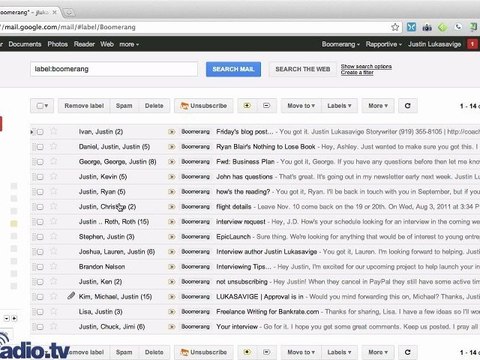
Task: Open the blue X extension icon
Action: pyautogui.click(x=411, y=27)
